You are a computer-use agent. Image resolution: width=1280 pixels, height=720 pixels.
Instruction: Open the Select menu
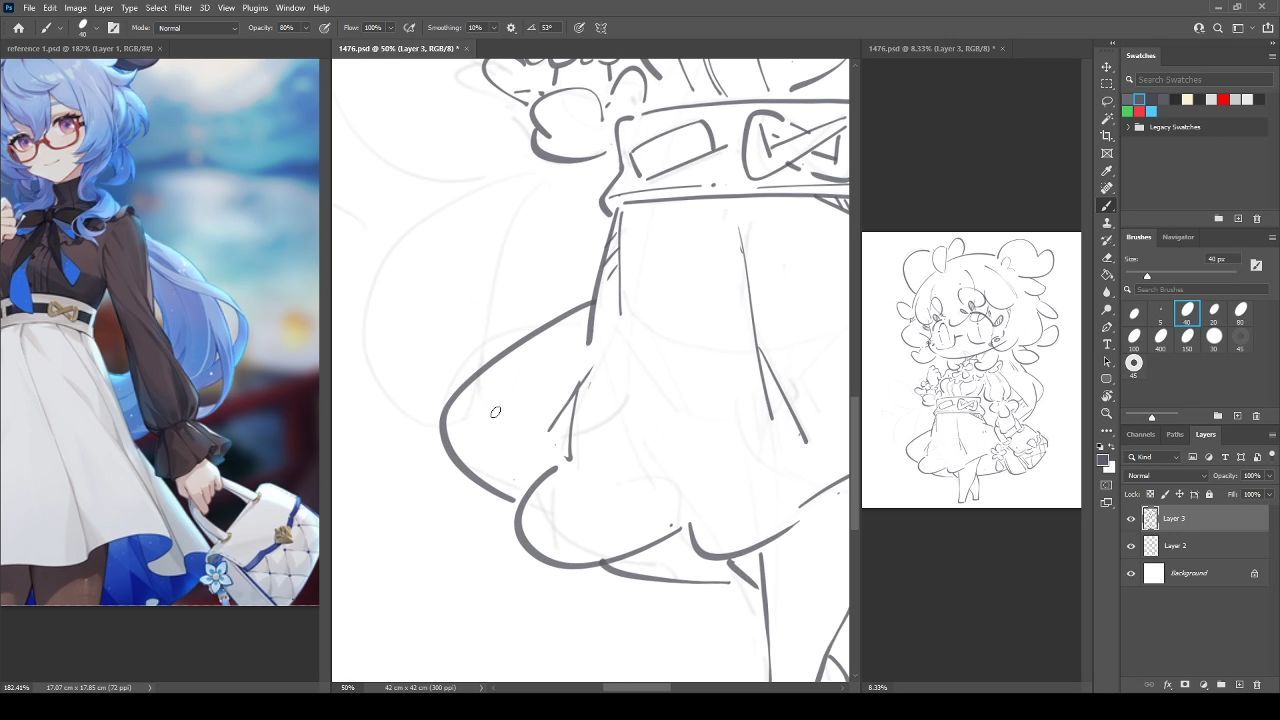pos(156,8)
